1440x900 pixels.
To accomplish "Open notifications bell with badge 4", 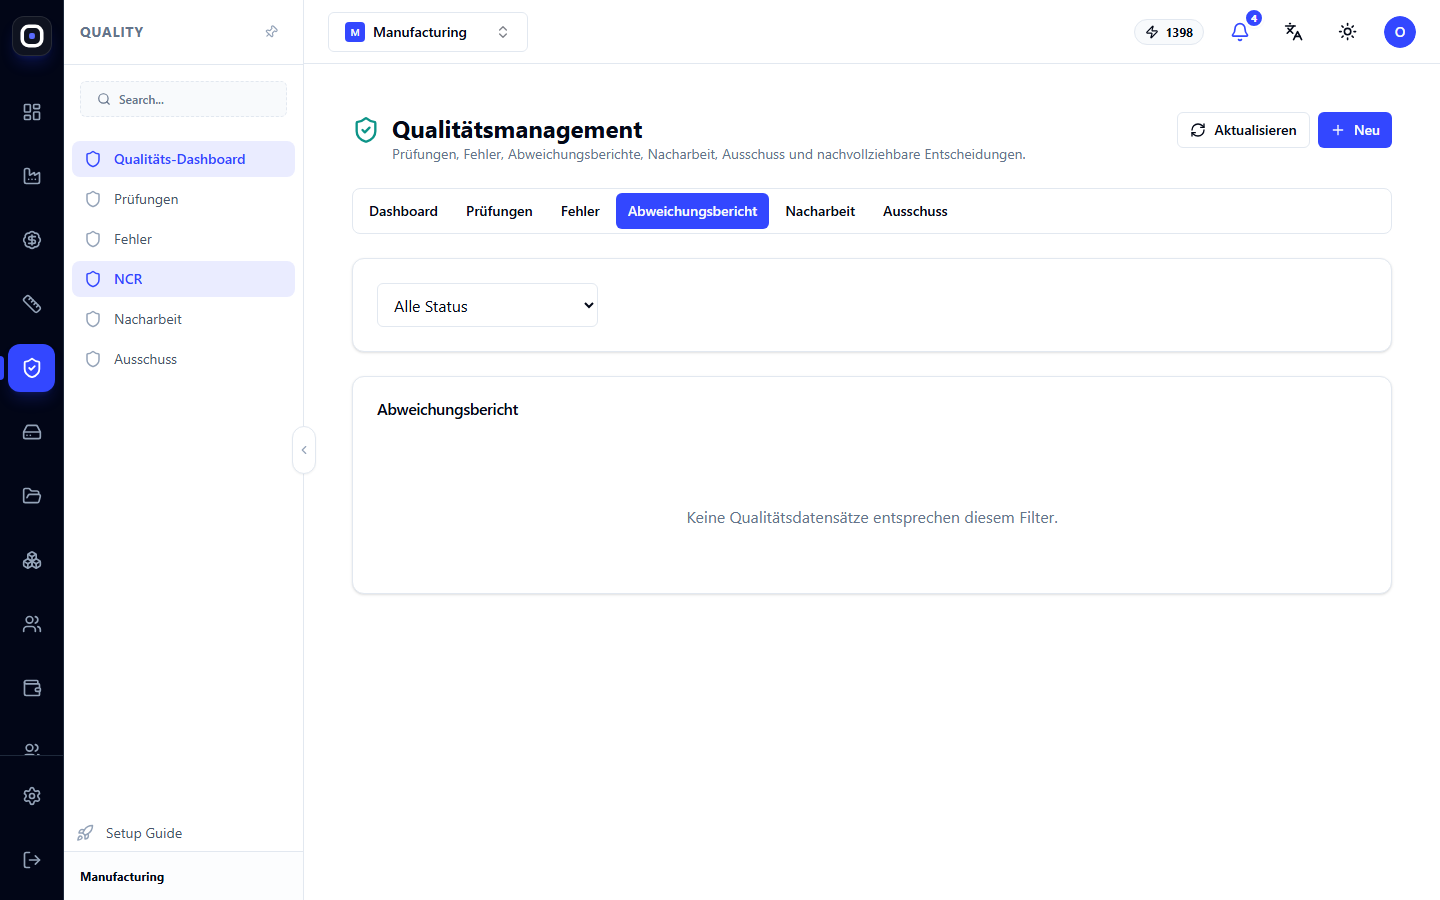I will point(1240,32).
